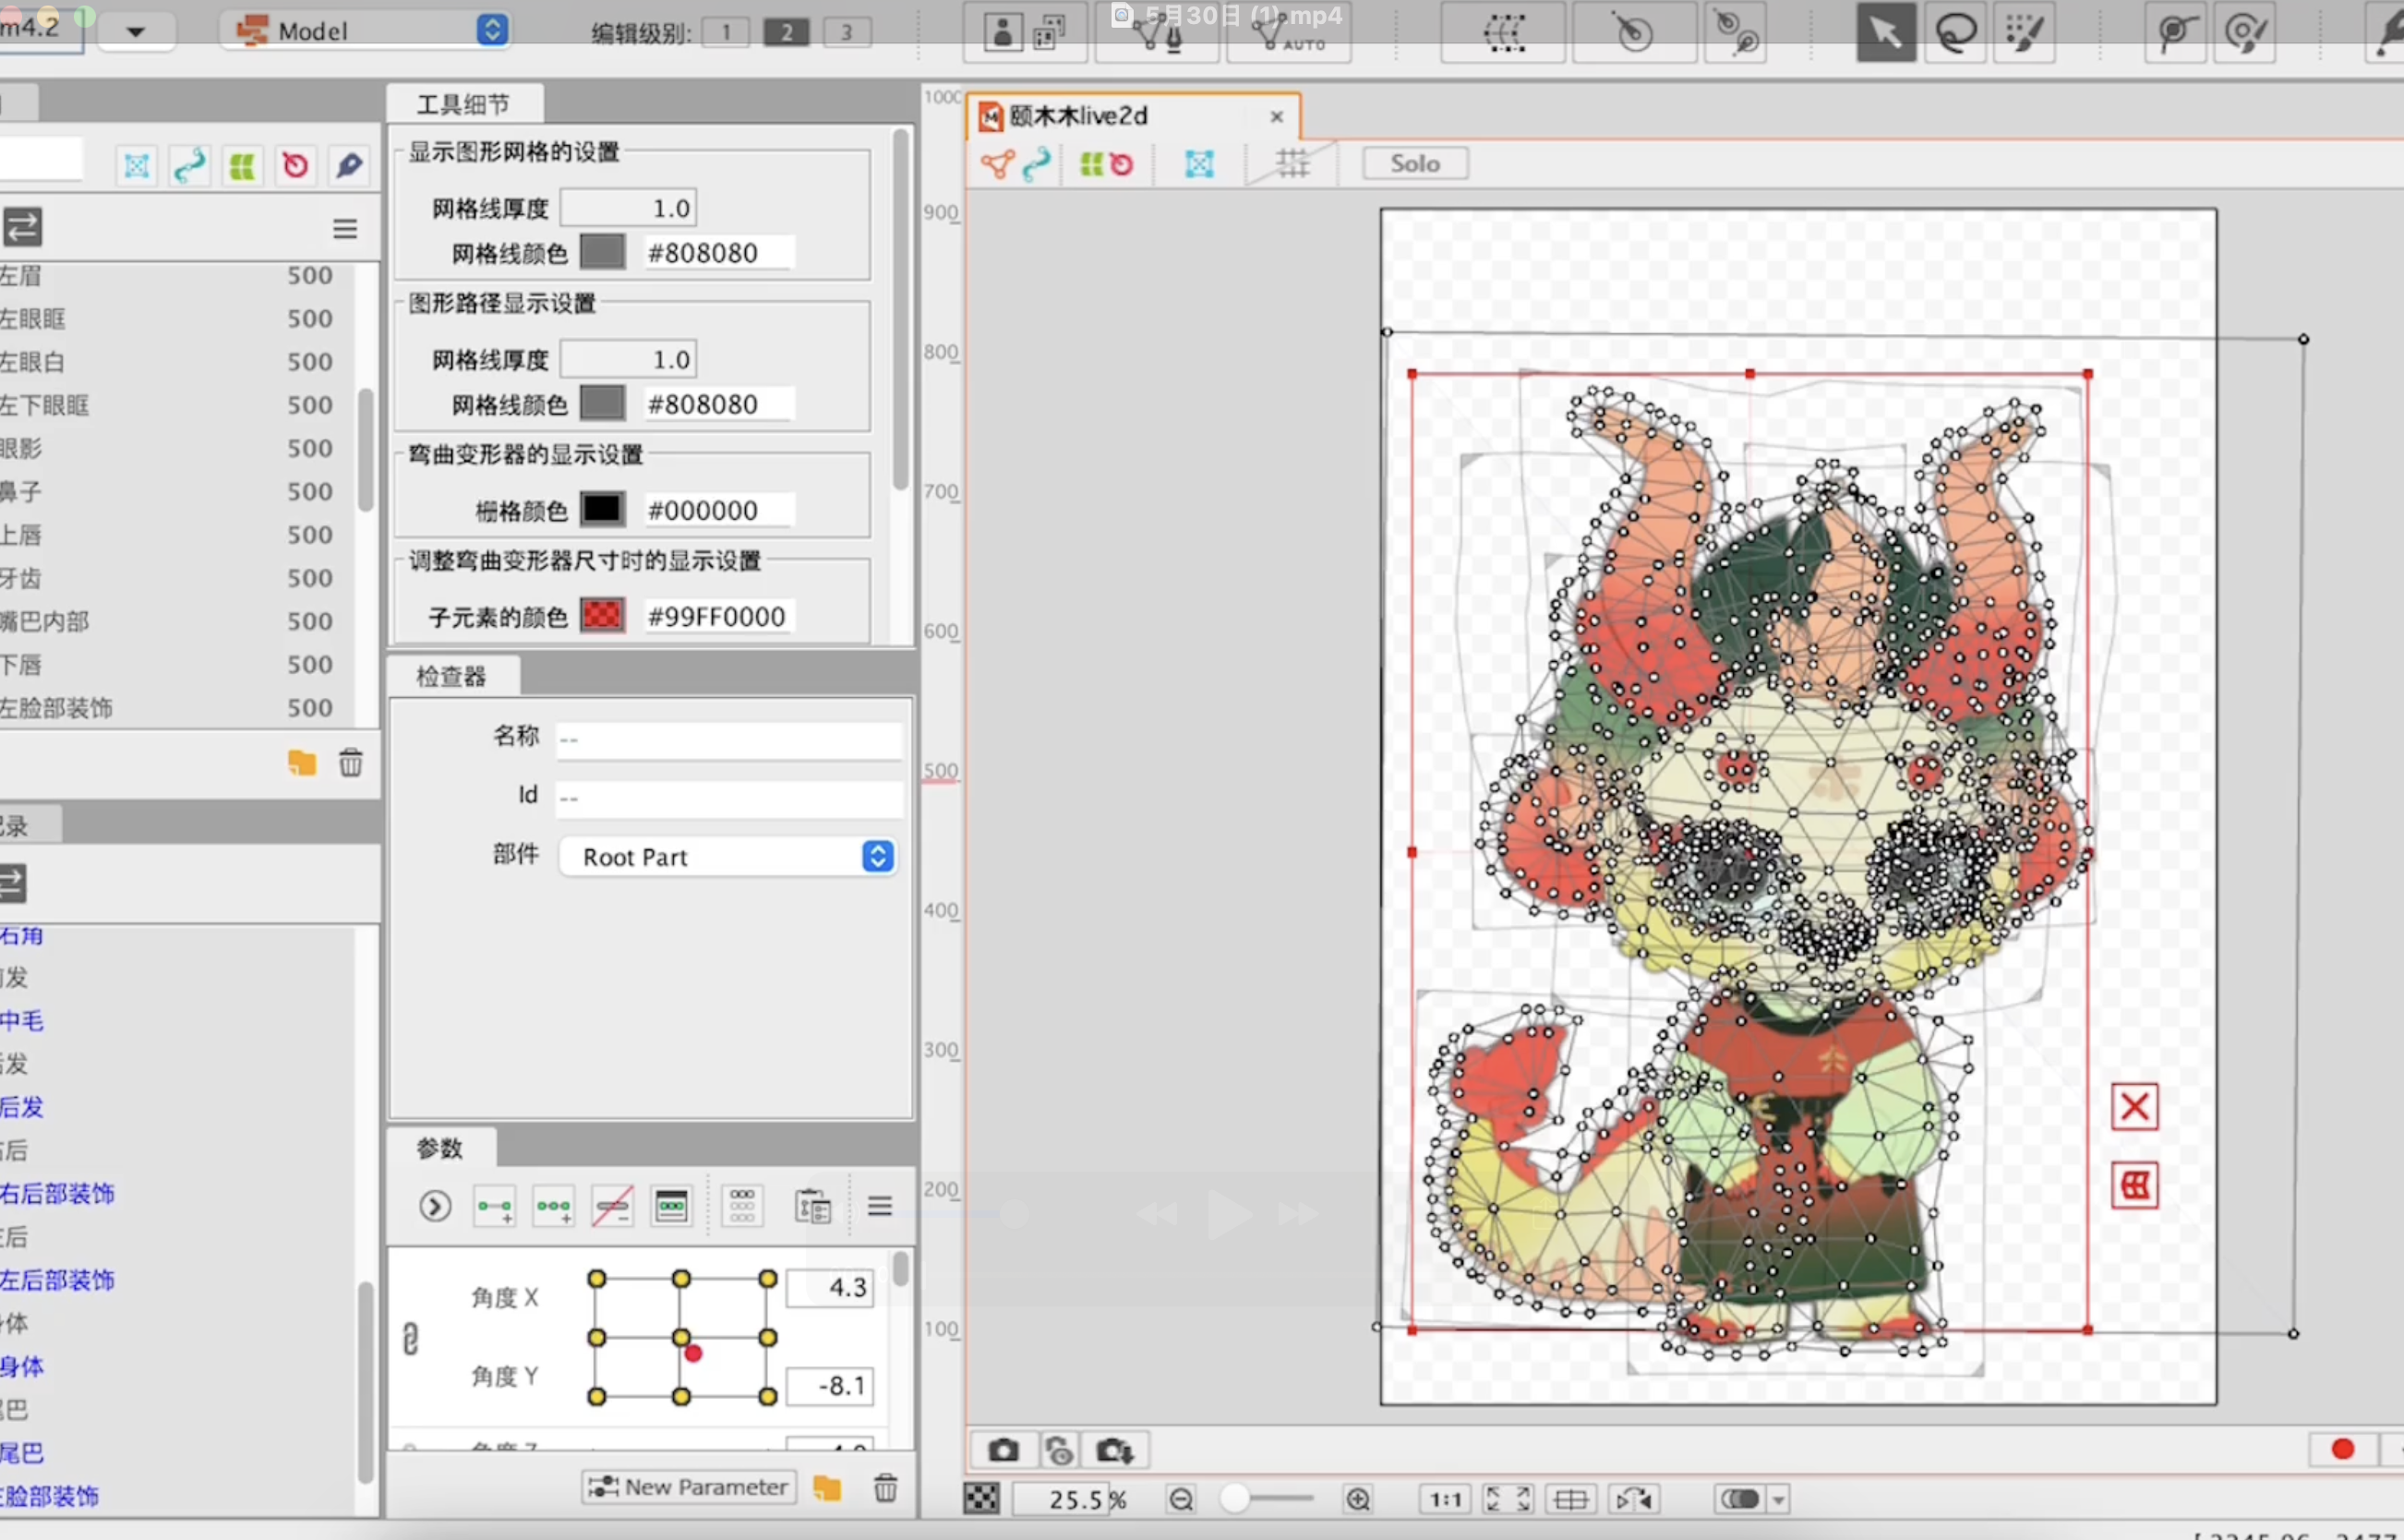The image size is (2404, 1540).
Task: Click the New Parameter button
Action: pos(689,1487)
